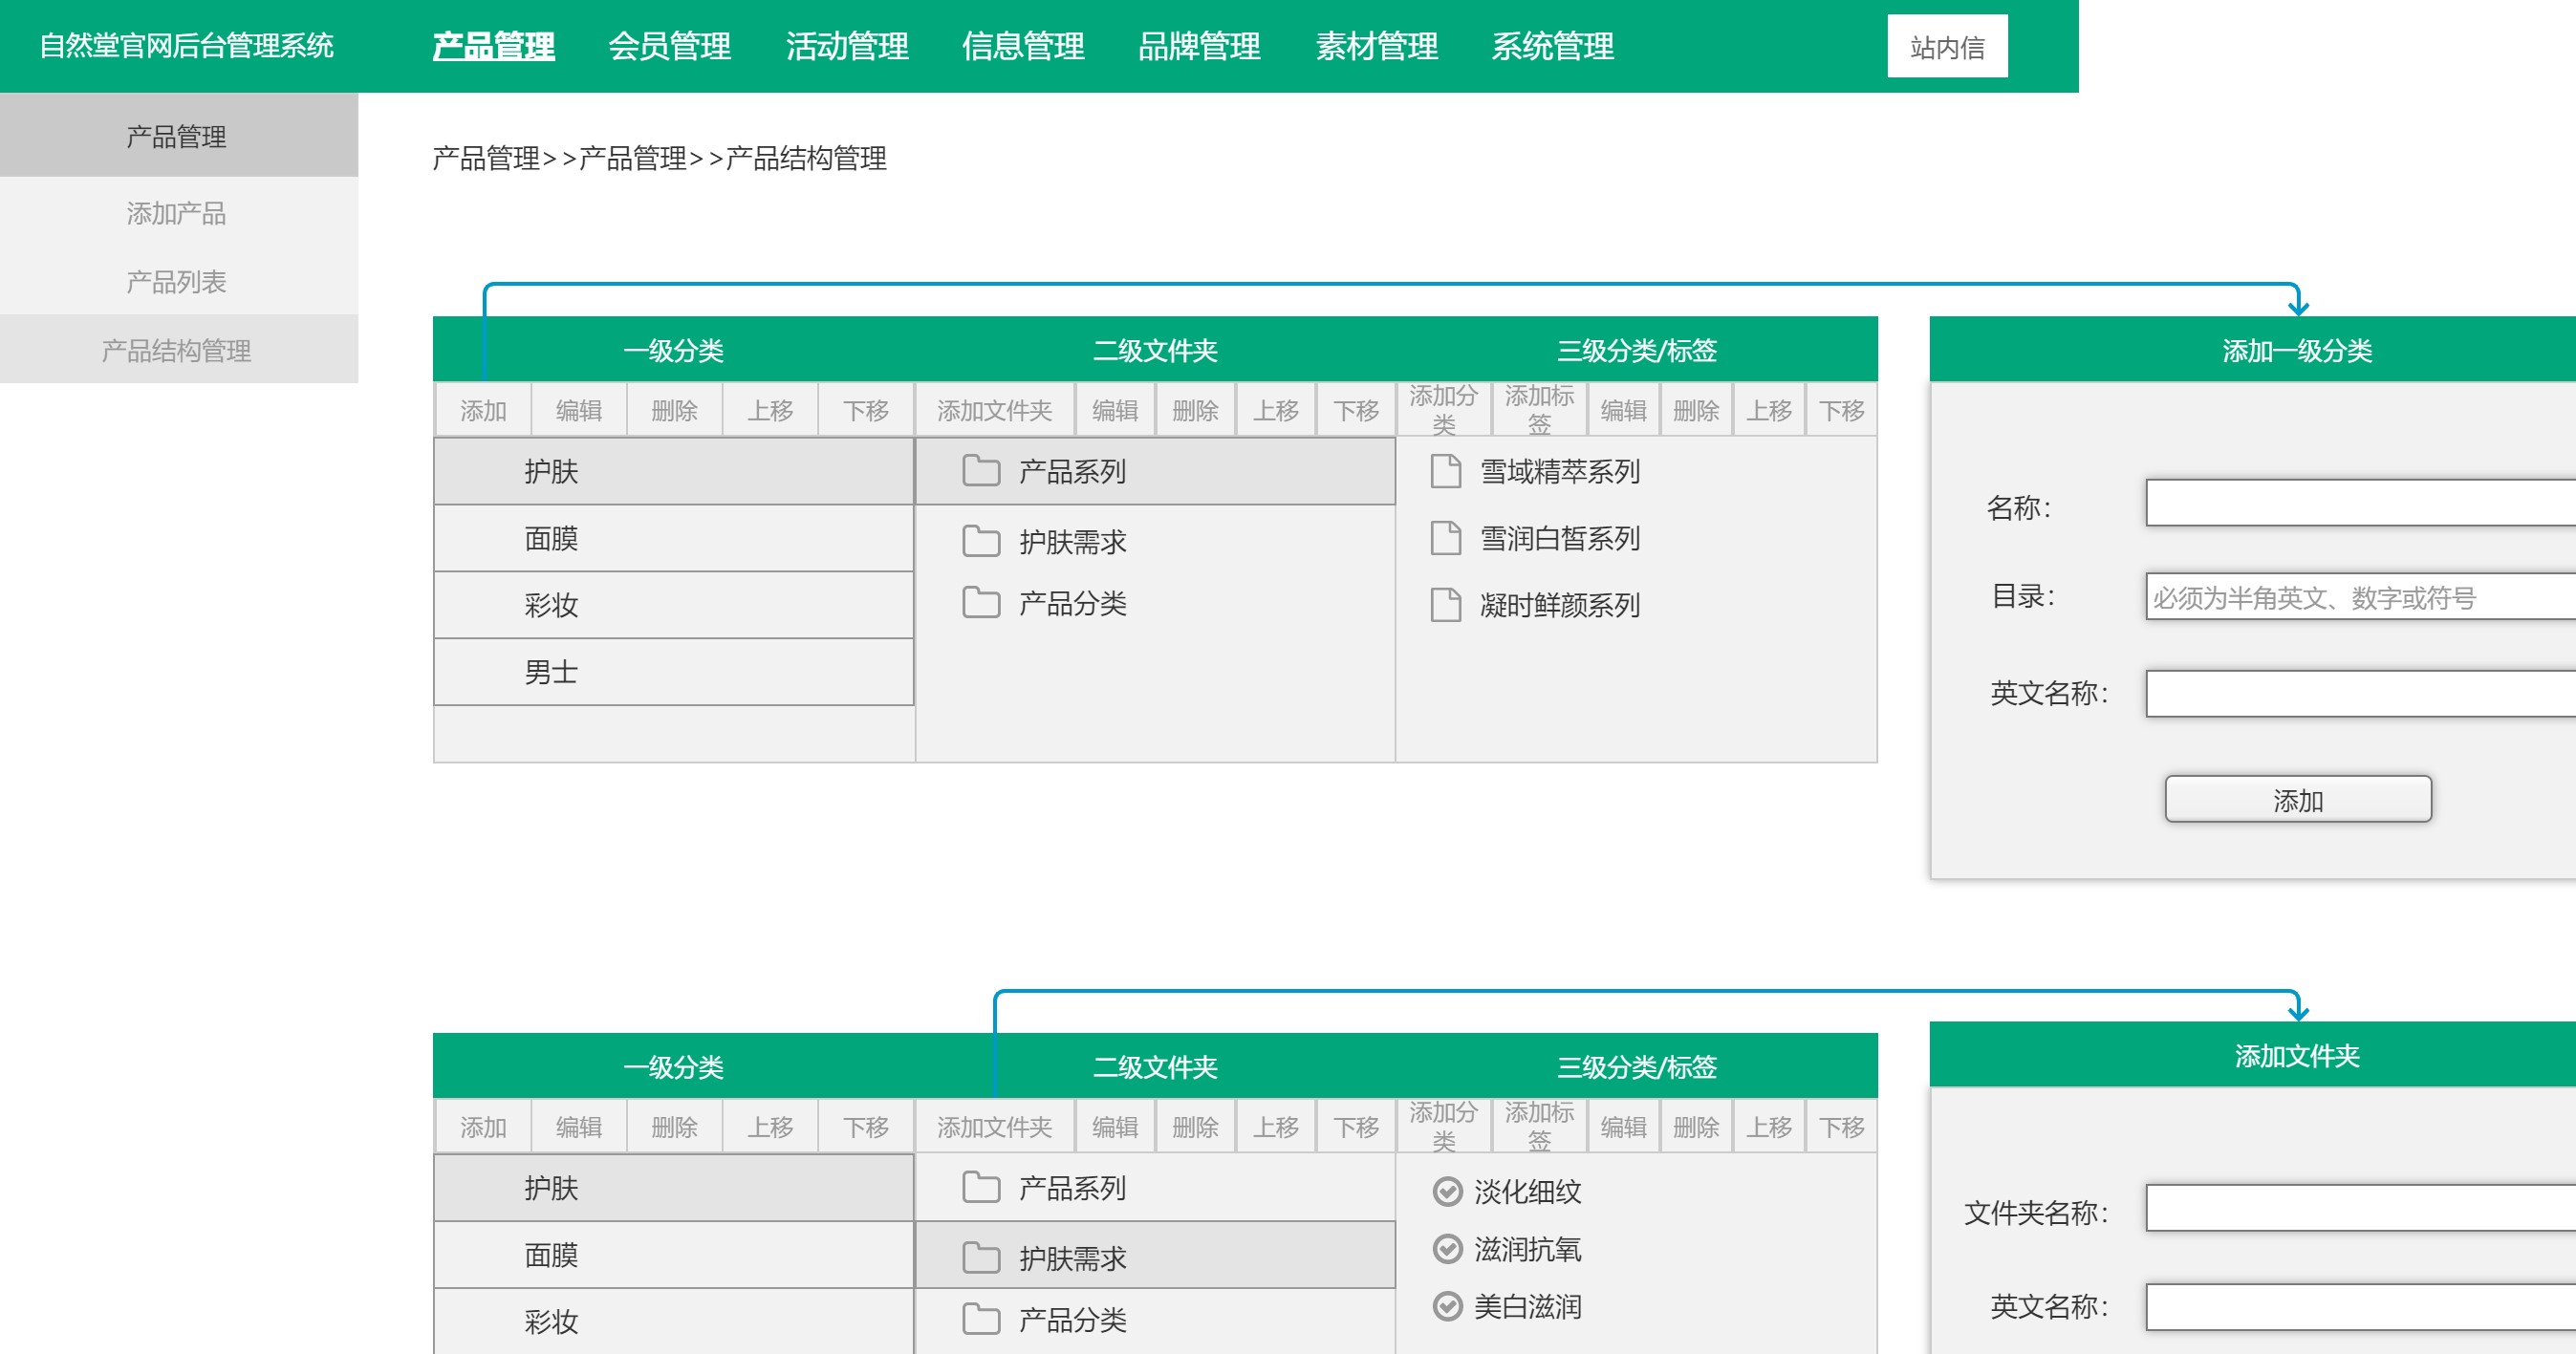Select 添加产品 in the left sidebar

pos(178,213)
